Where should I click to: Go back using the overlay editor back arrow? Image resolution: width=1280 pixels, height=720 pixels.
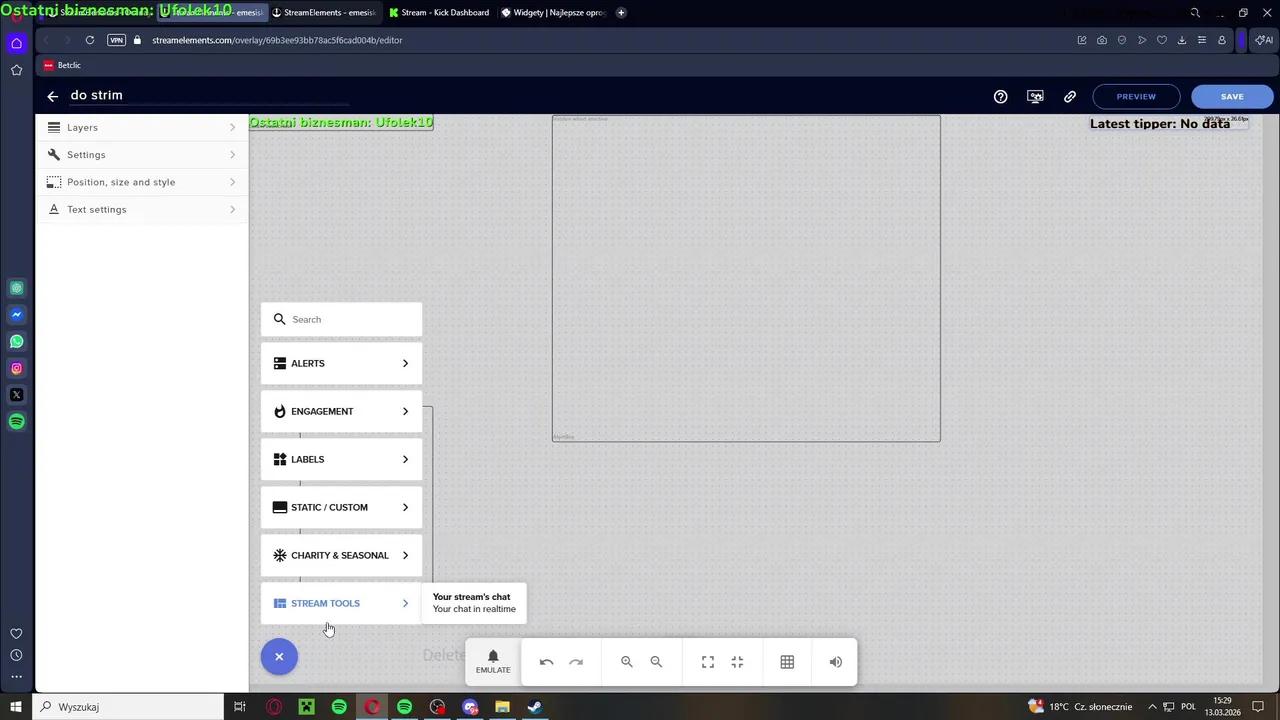point(53,96)
